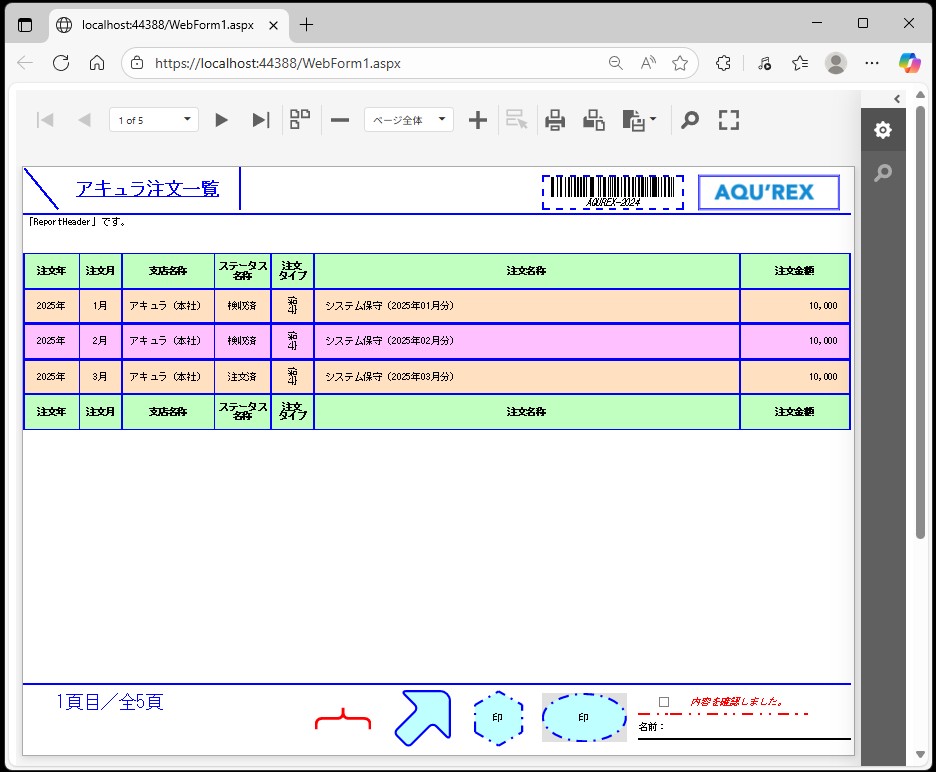Screen dimensions: 936x772
Task: Zoom in the report with plus icon
Action: (x=478, y=120)
